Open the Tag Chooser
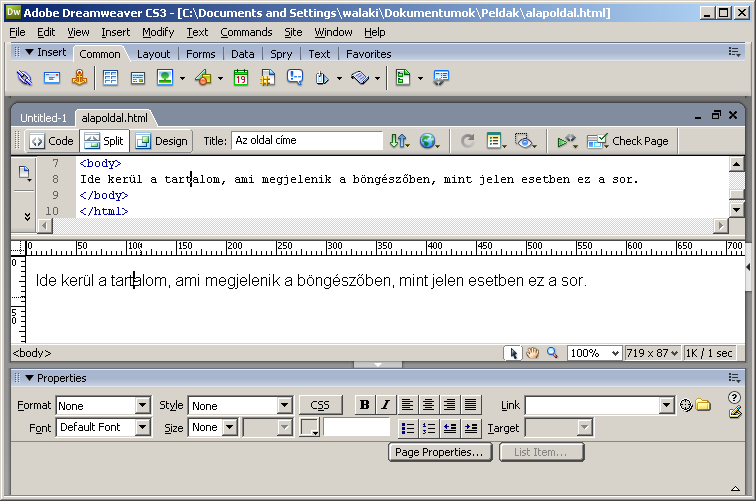The height and width of the screenshot is (501, 756). tap(441, 78)
